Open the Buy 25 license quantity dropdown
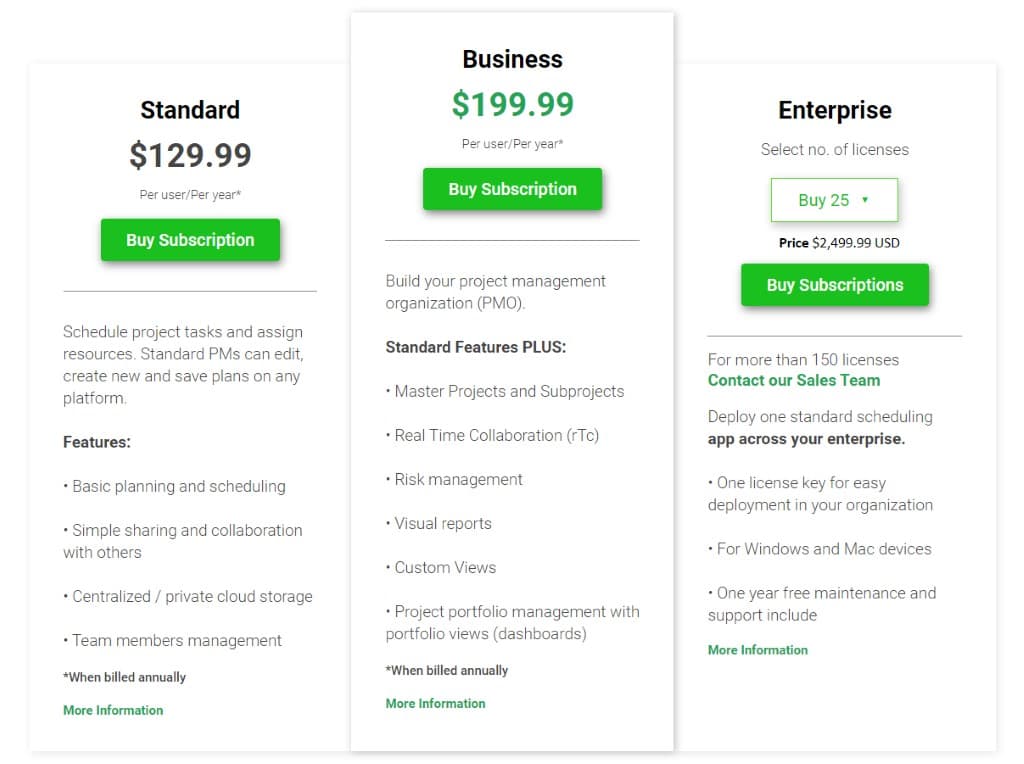The height and width of the screenshot is (764, 1024). pyautogui.click(x=834, y=200)
